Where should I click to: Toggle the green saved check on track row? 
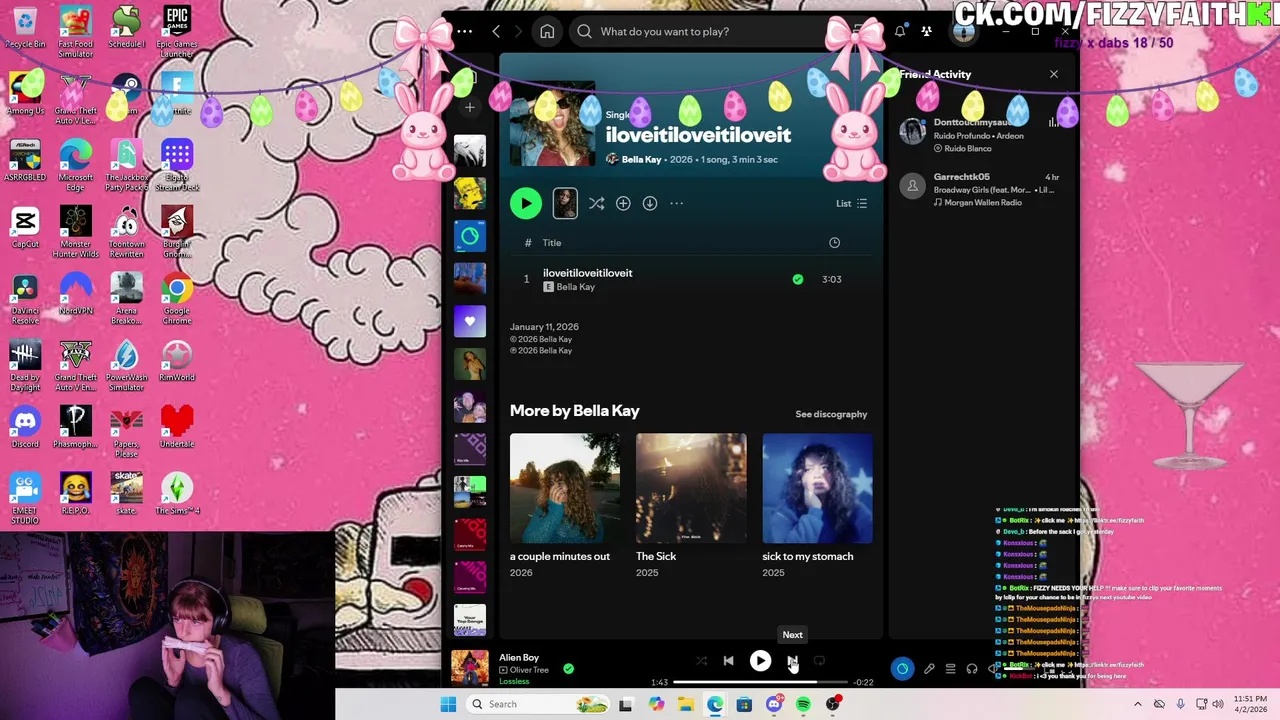[x=798, y=279]
